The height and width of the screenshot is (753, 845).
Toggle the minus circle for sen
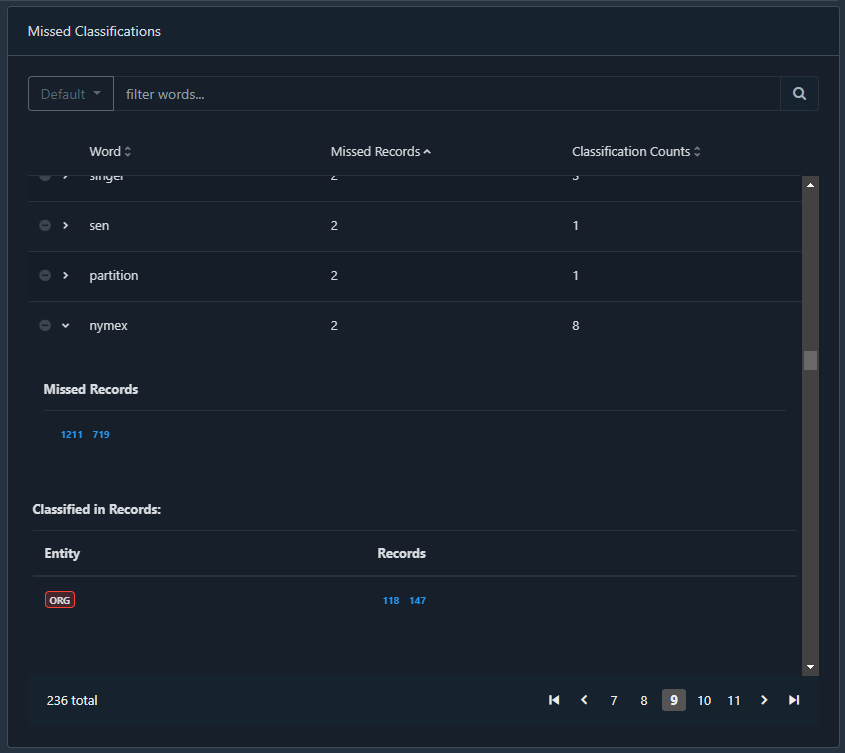(x=45, y=226)
